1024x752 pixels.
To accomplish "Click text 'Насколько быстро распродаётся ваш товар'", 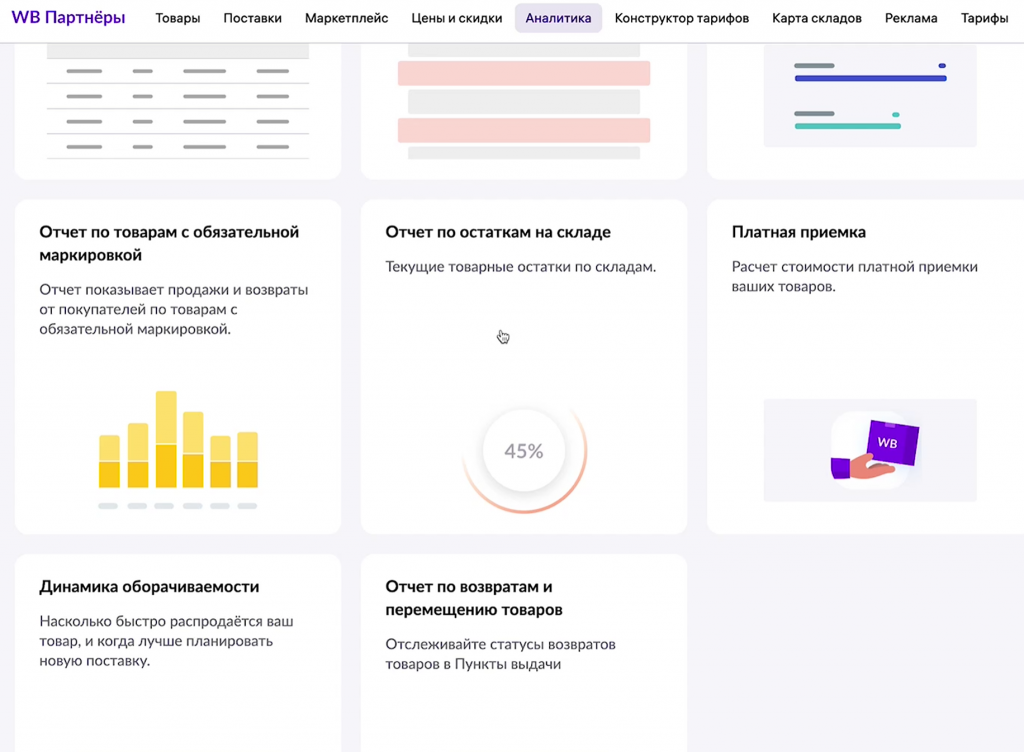I will (x=166, y=631).
